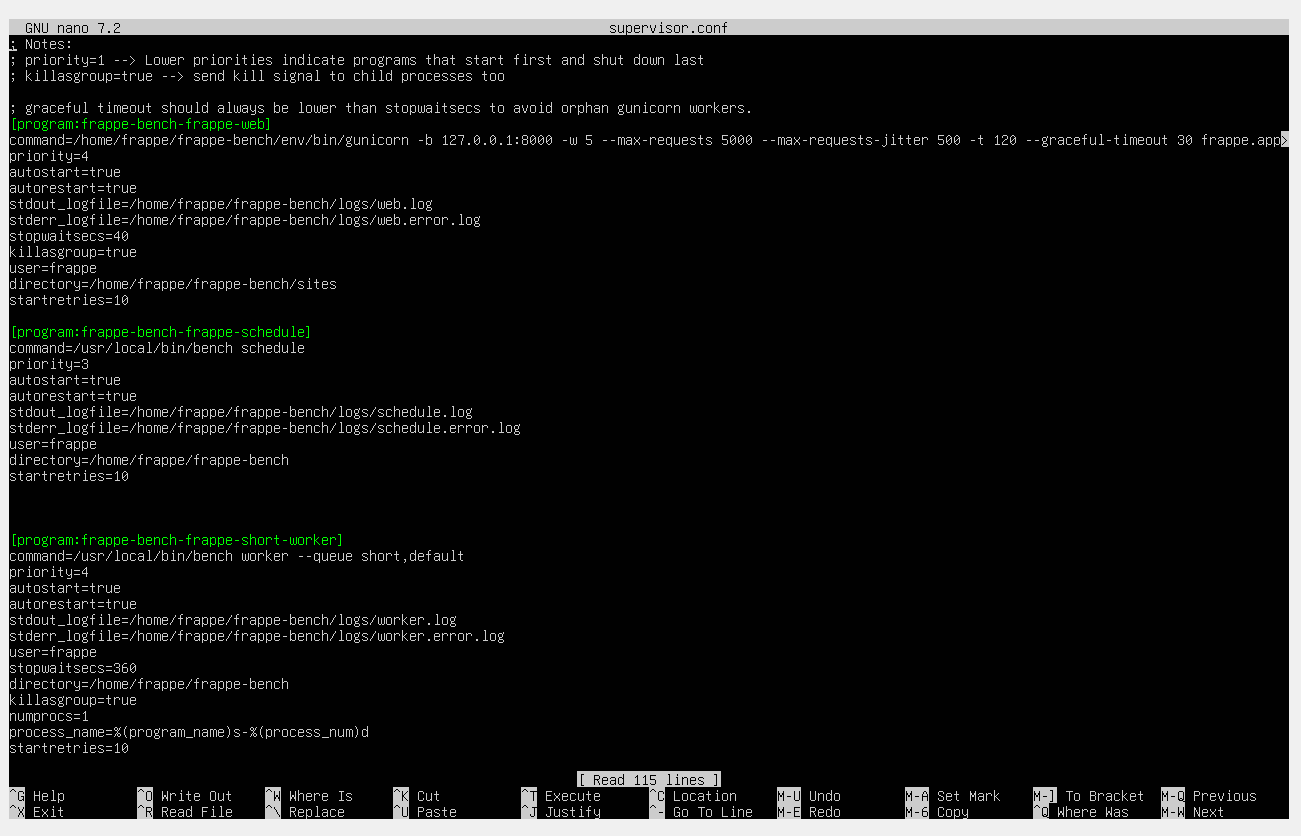
Task: Click process_name=%(program_name)s line
Action: point(189,732)
